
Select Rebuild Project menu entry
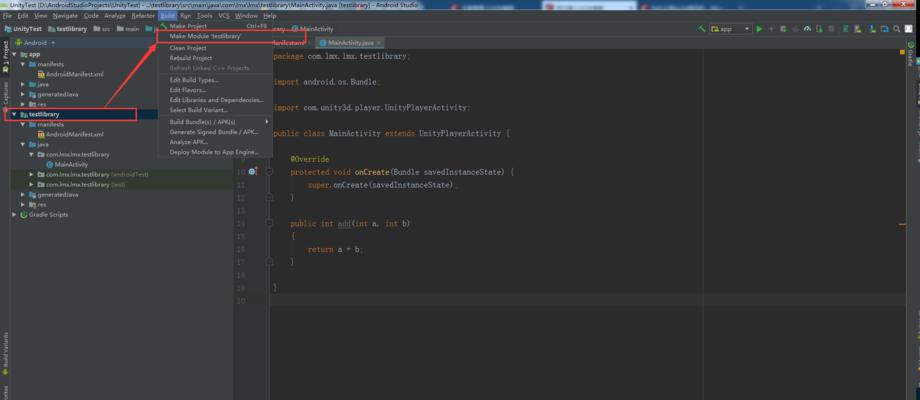coord(215,58)
